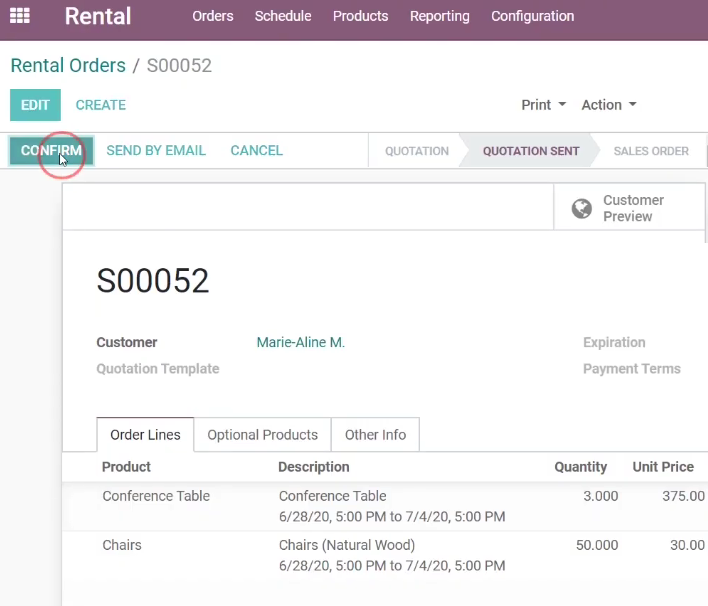Image resolution: width=708 pixels, height=606 pixels.
Task: Select the Conference Table order line
Action: (x=385, y=506)
